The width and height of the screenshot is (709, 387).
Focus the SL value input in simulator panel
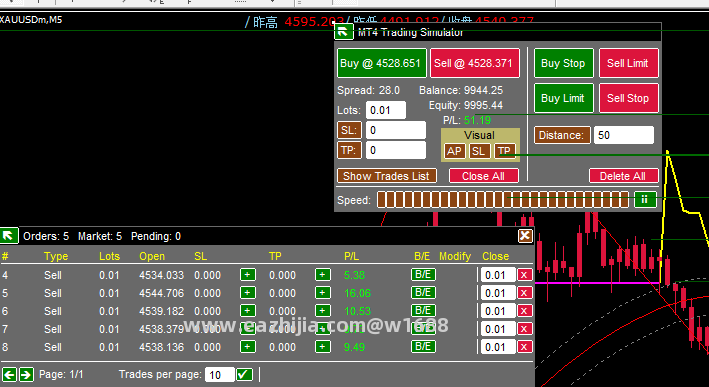(x=396, y=130)
